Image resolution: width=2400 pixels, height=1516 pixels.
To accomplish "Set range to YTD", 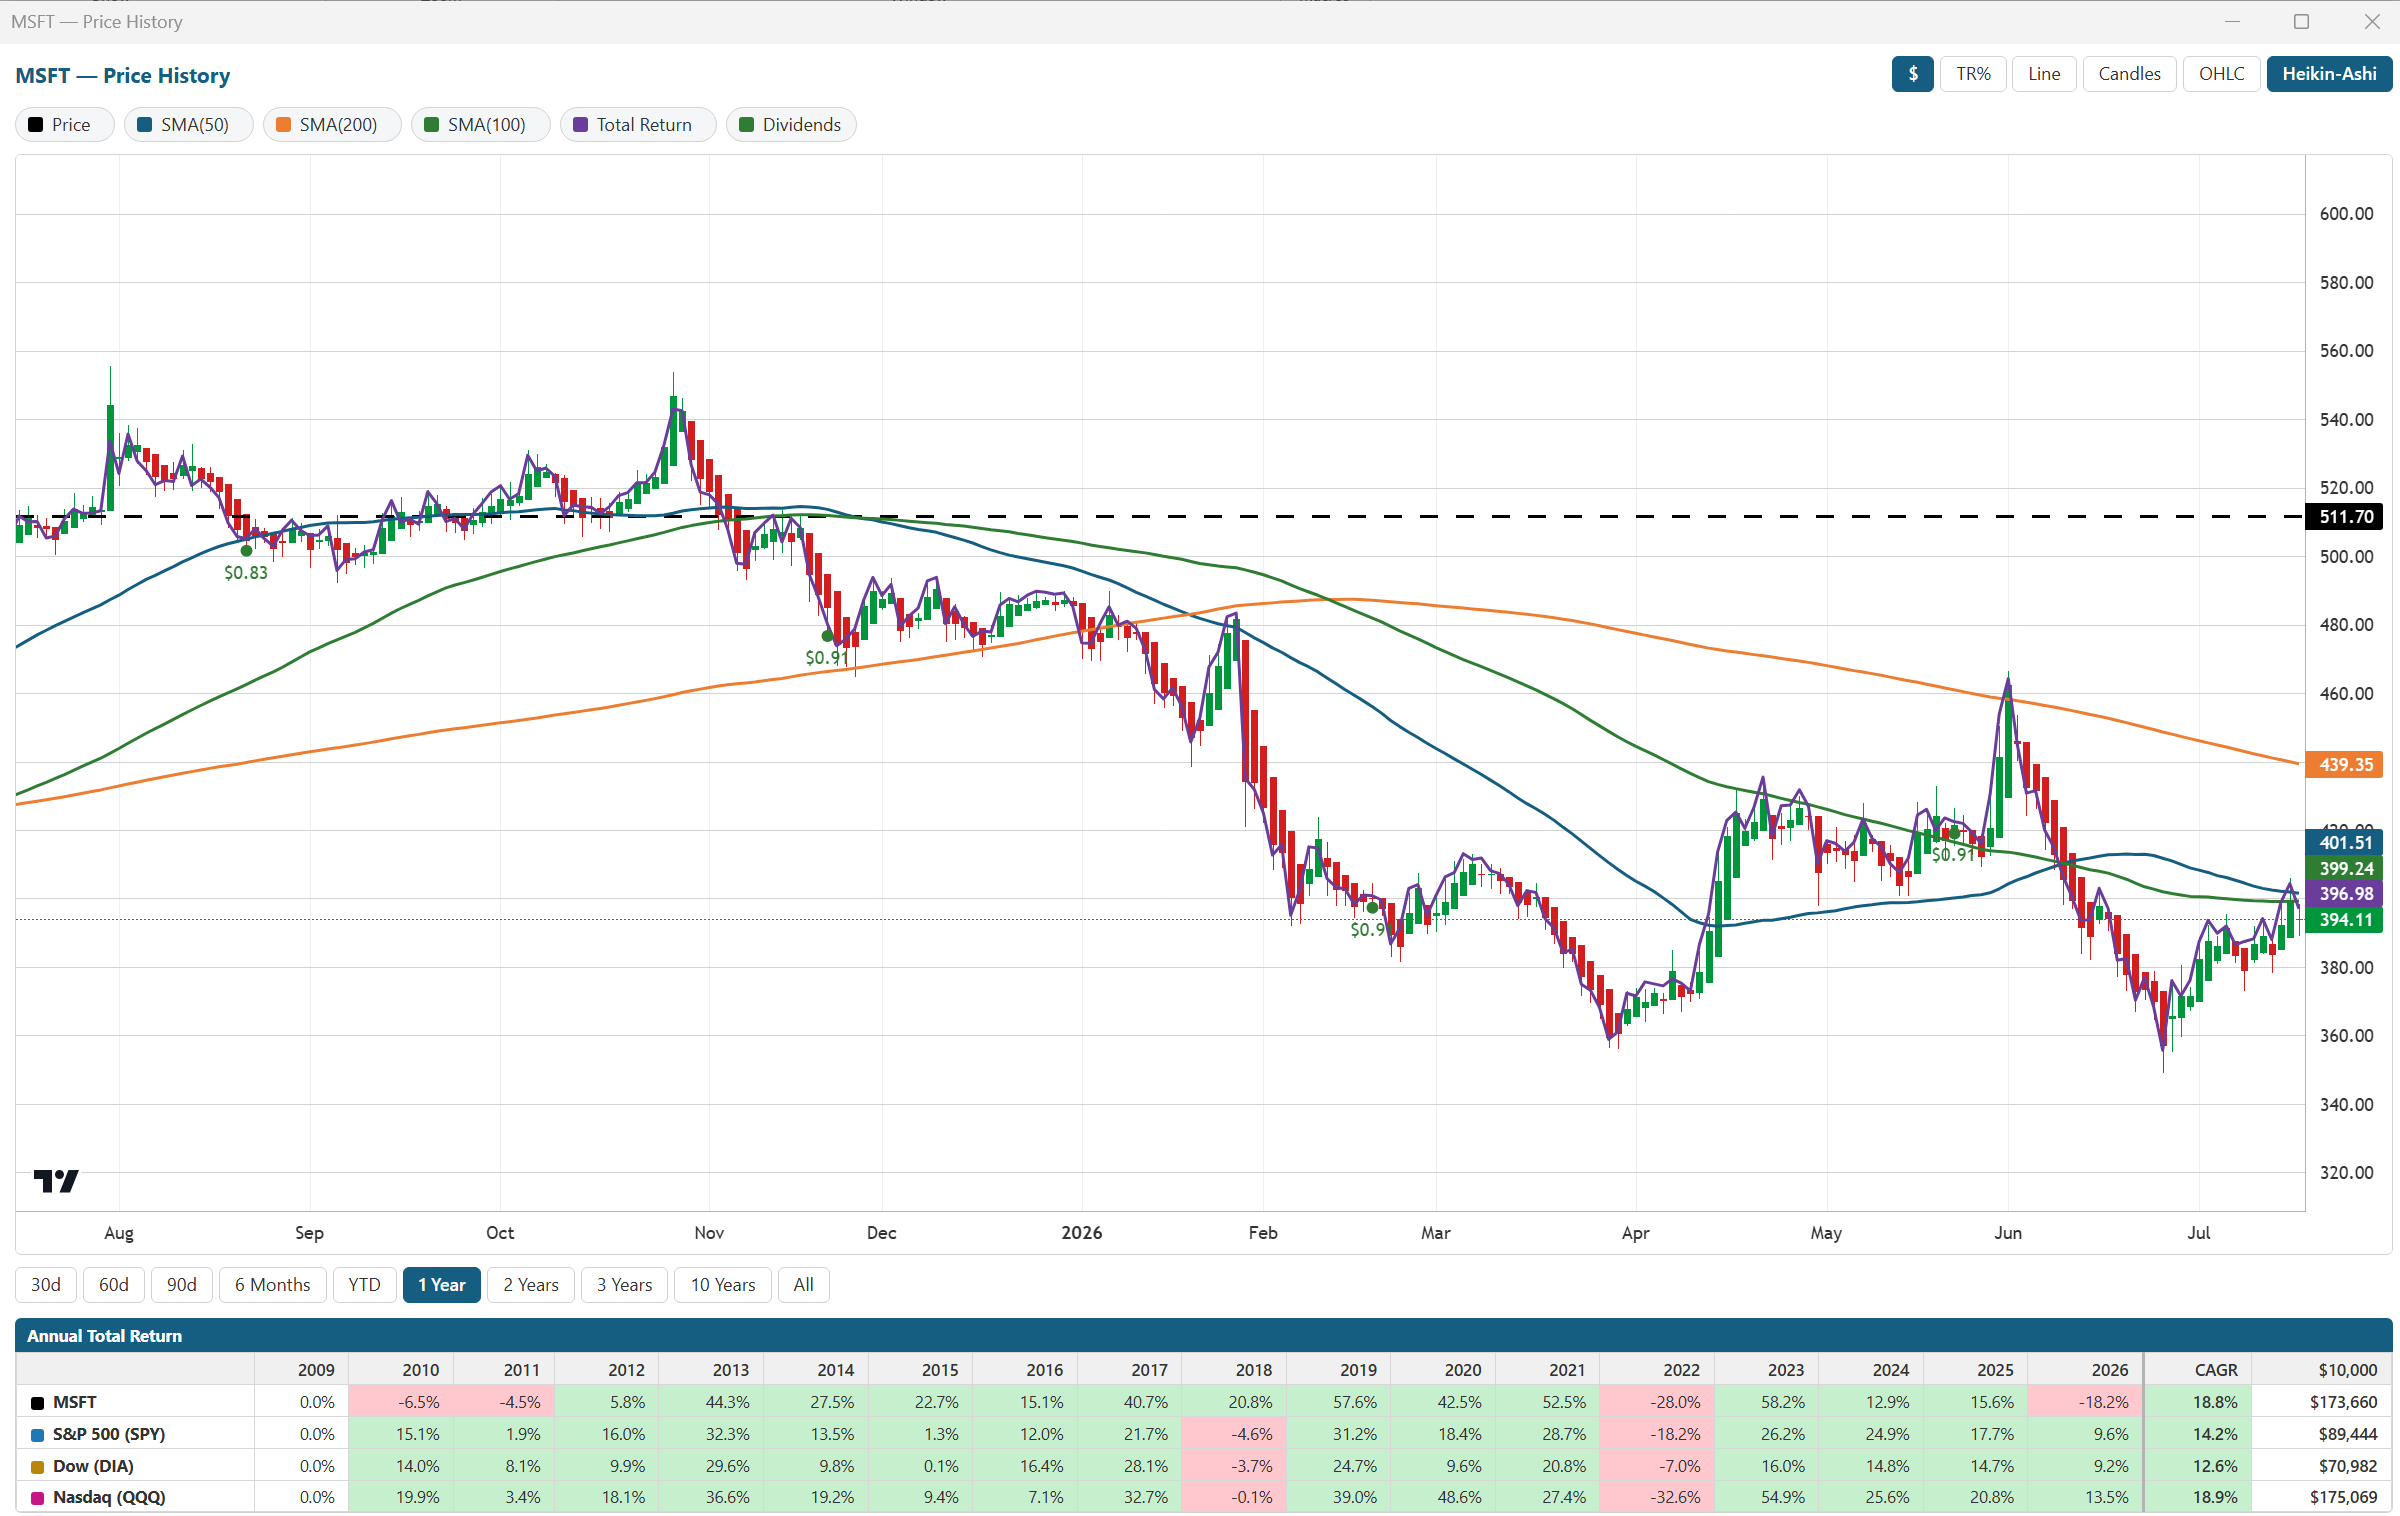I will (364, 1285).
